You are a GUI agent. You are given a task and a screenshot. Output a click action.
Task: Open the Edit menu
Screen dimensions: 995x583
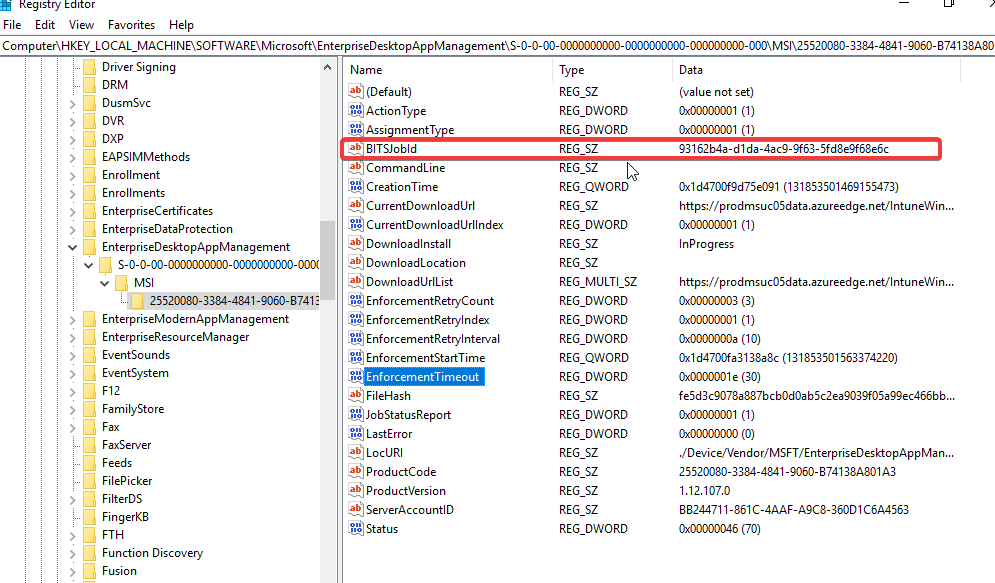pos(44,25)
